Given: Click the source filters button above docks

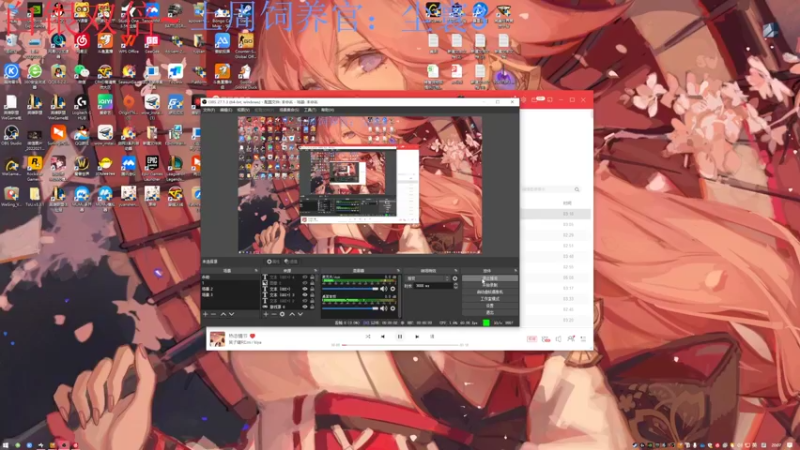Looking at the screenshot, I should (x=291, y=262).
